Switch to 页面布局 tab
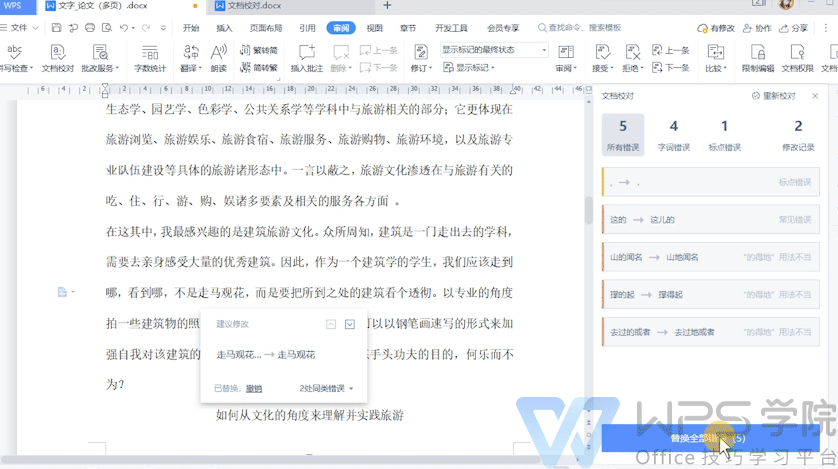This screenshot has width=838, height=469. pos(266,28)
